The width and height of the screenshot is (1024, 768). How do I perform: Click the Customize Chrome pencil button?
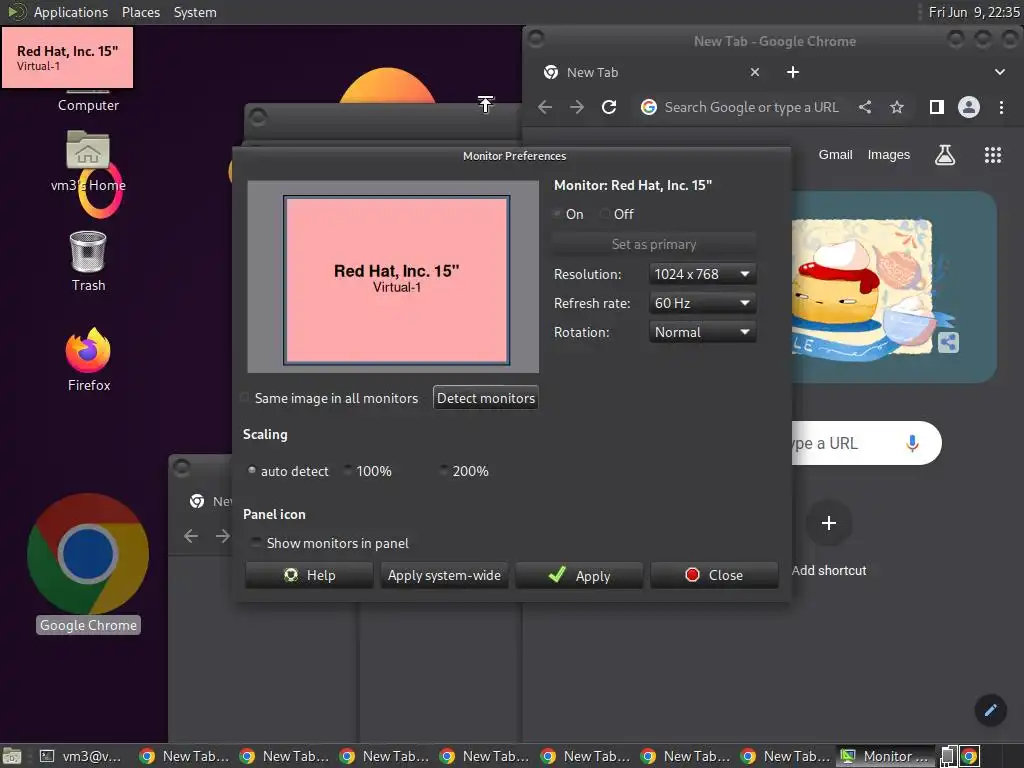click(990, 710)
